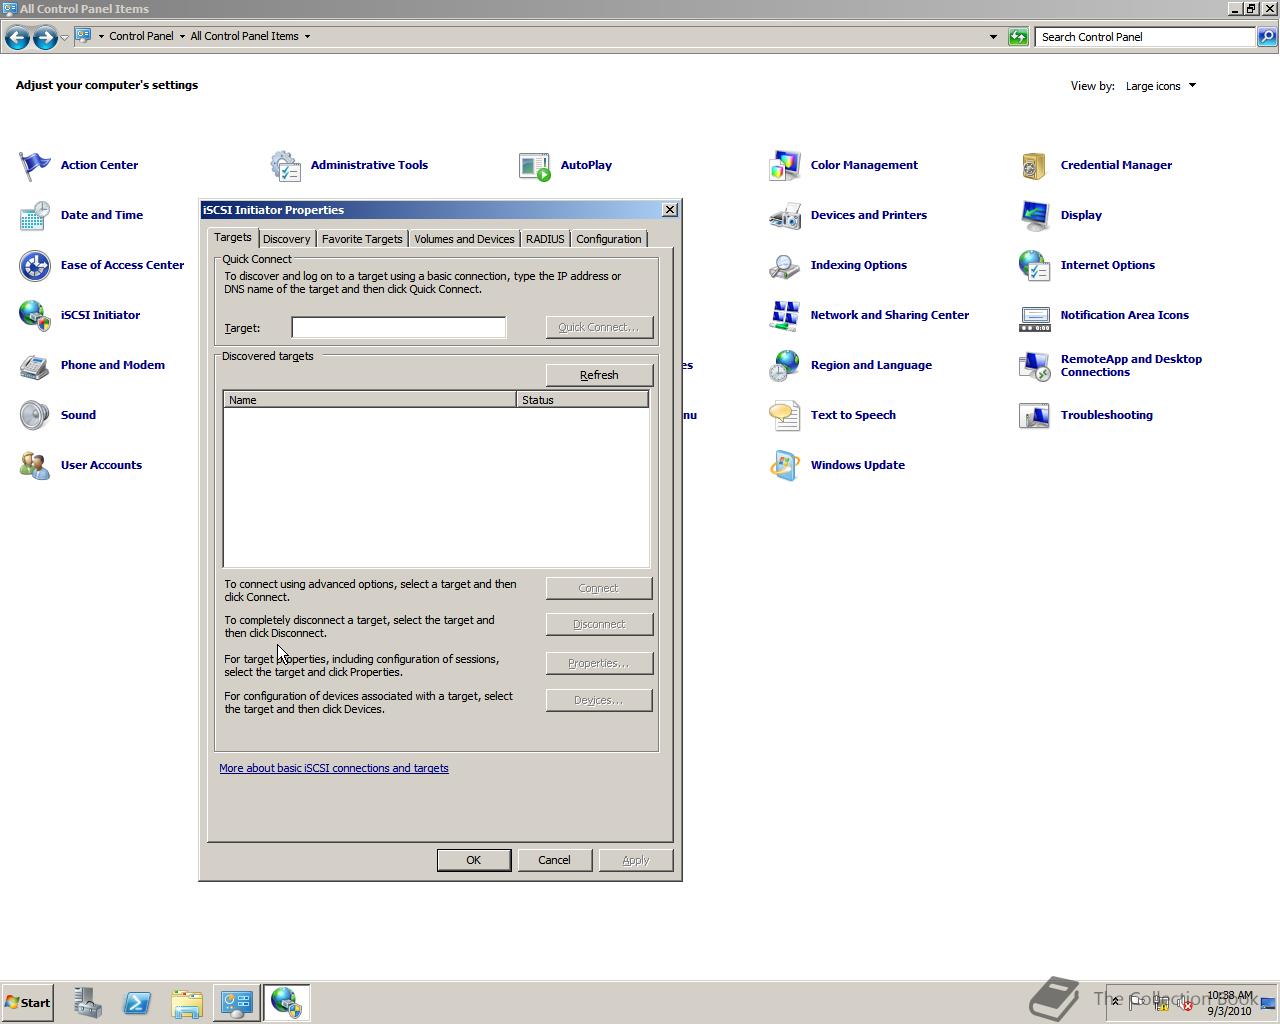The image size is (1280, 1024).
Task: Open the User Accounts icon
Action: click(35, 465)
